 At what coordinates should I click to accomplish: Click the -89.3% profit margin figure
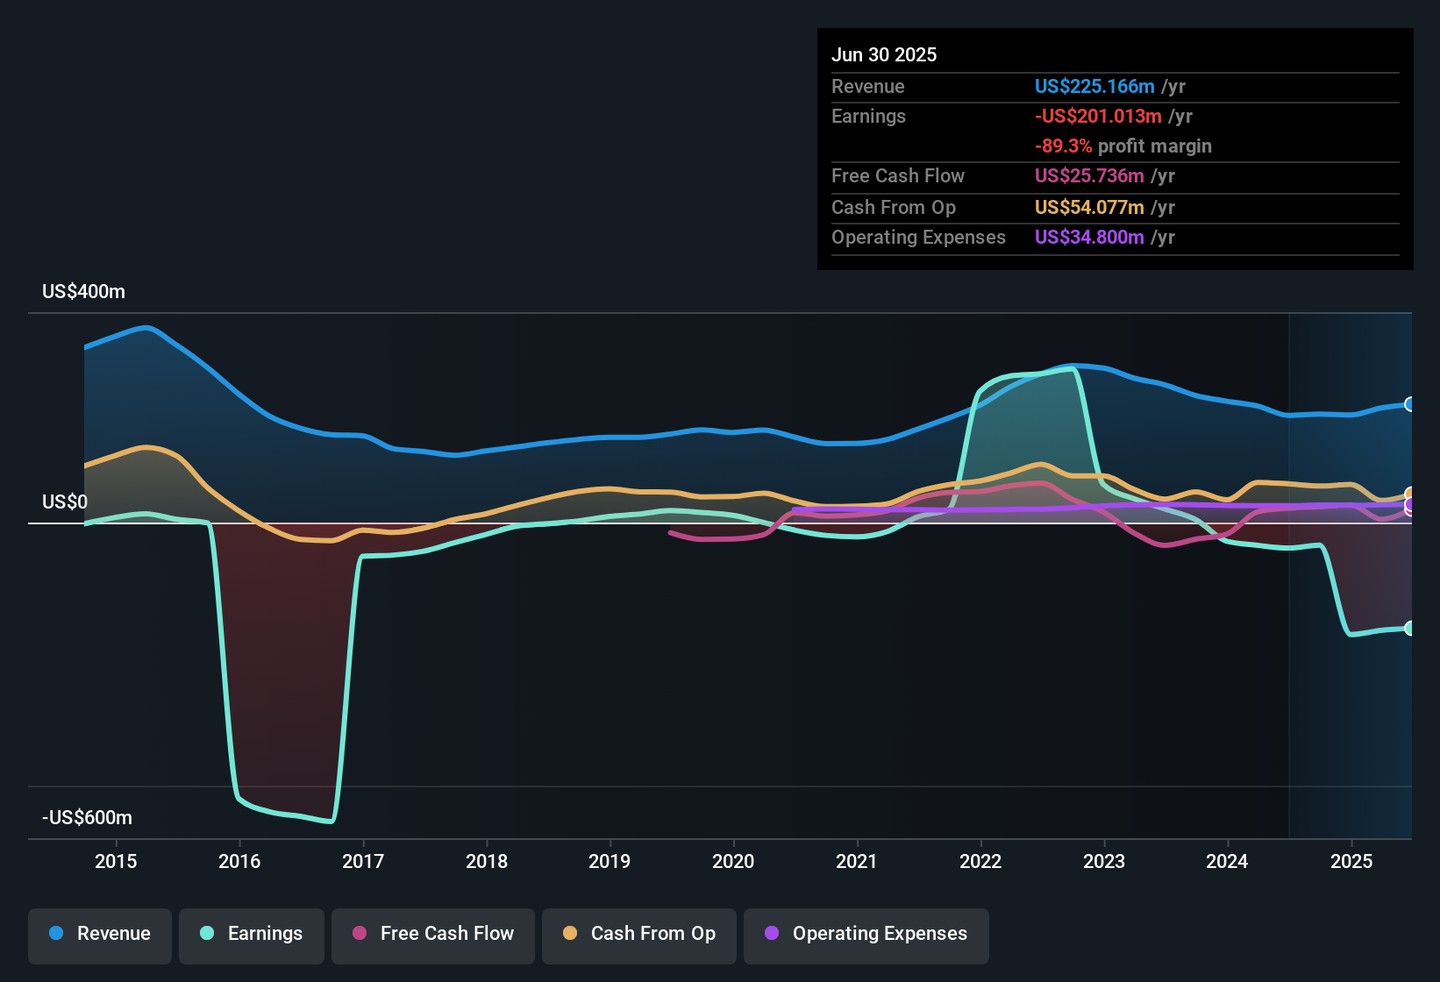[x=1063, y=146]
